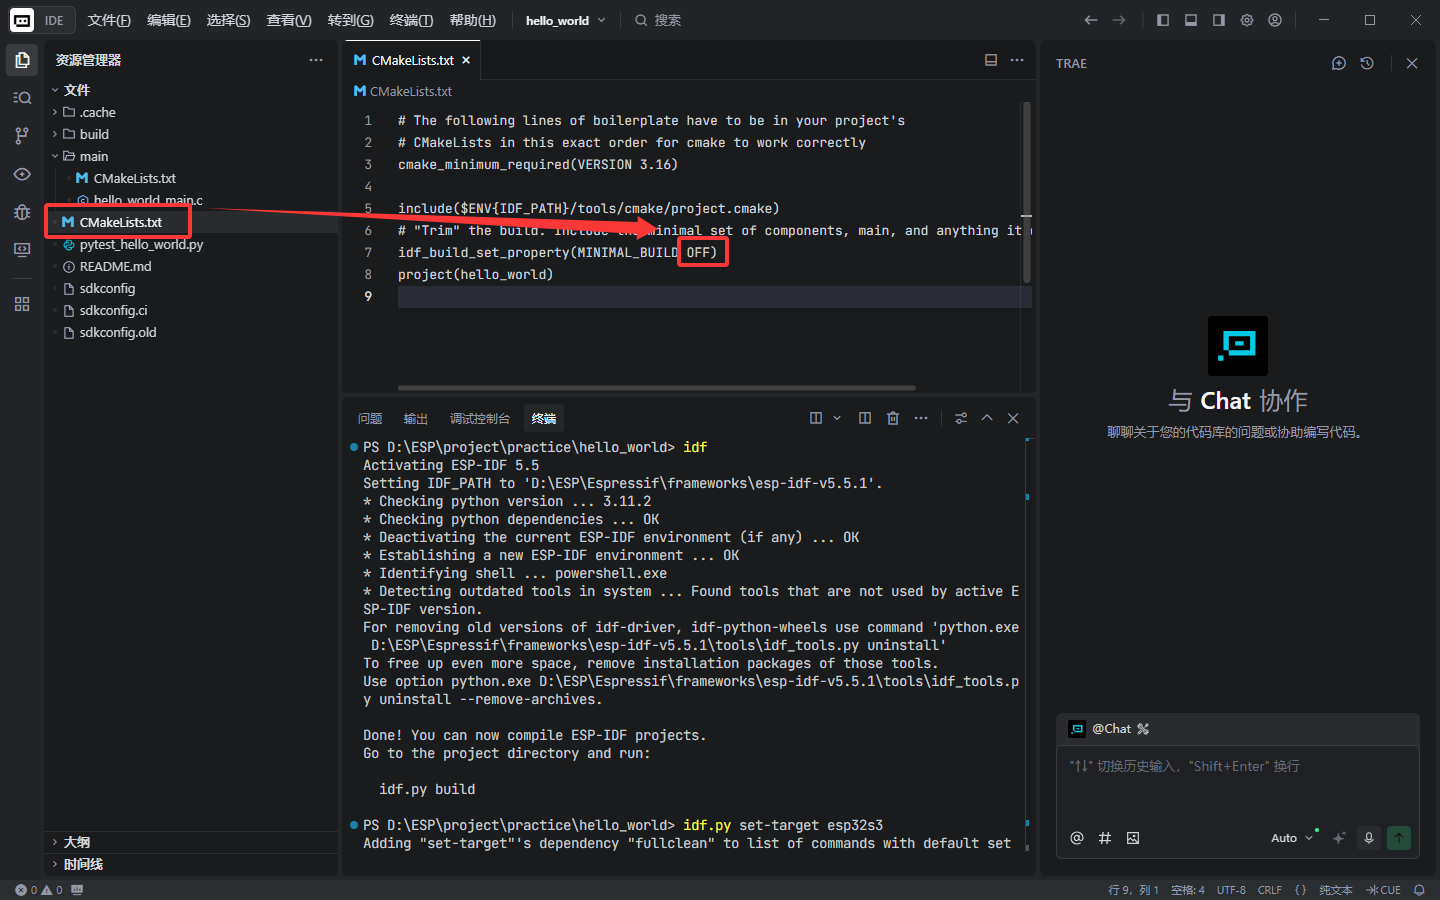Open the Source Control view
Viewport: 1440px width, 900px height.
(22, 135)
